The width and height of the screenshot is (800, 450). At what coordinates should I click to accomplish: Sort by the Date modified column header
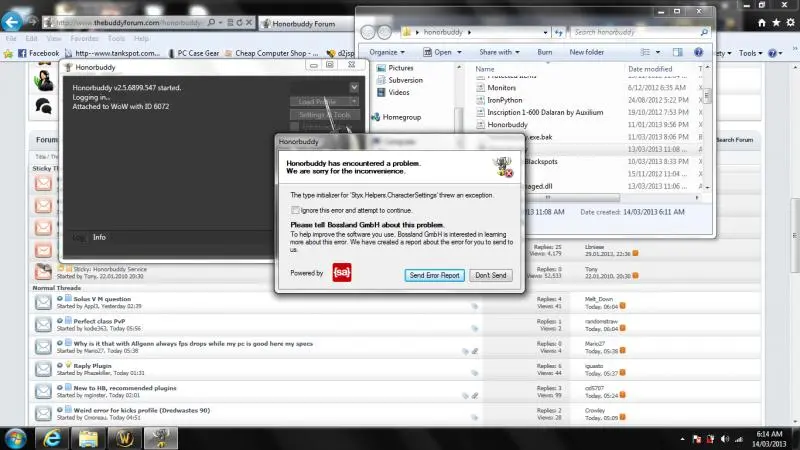pyautogui.click(x=649, y=69)
